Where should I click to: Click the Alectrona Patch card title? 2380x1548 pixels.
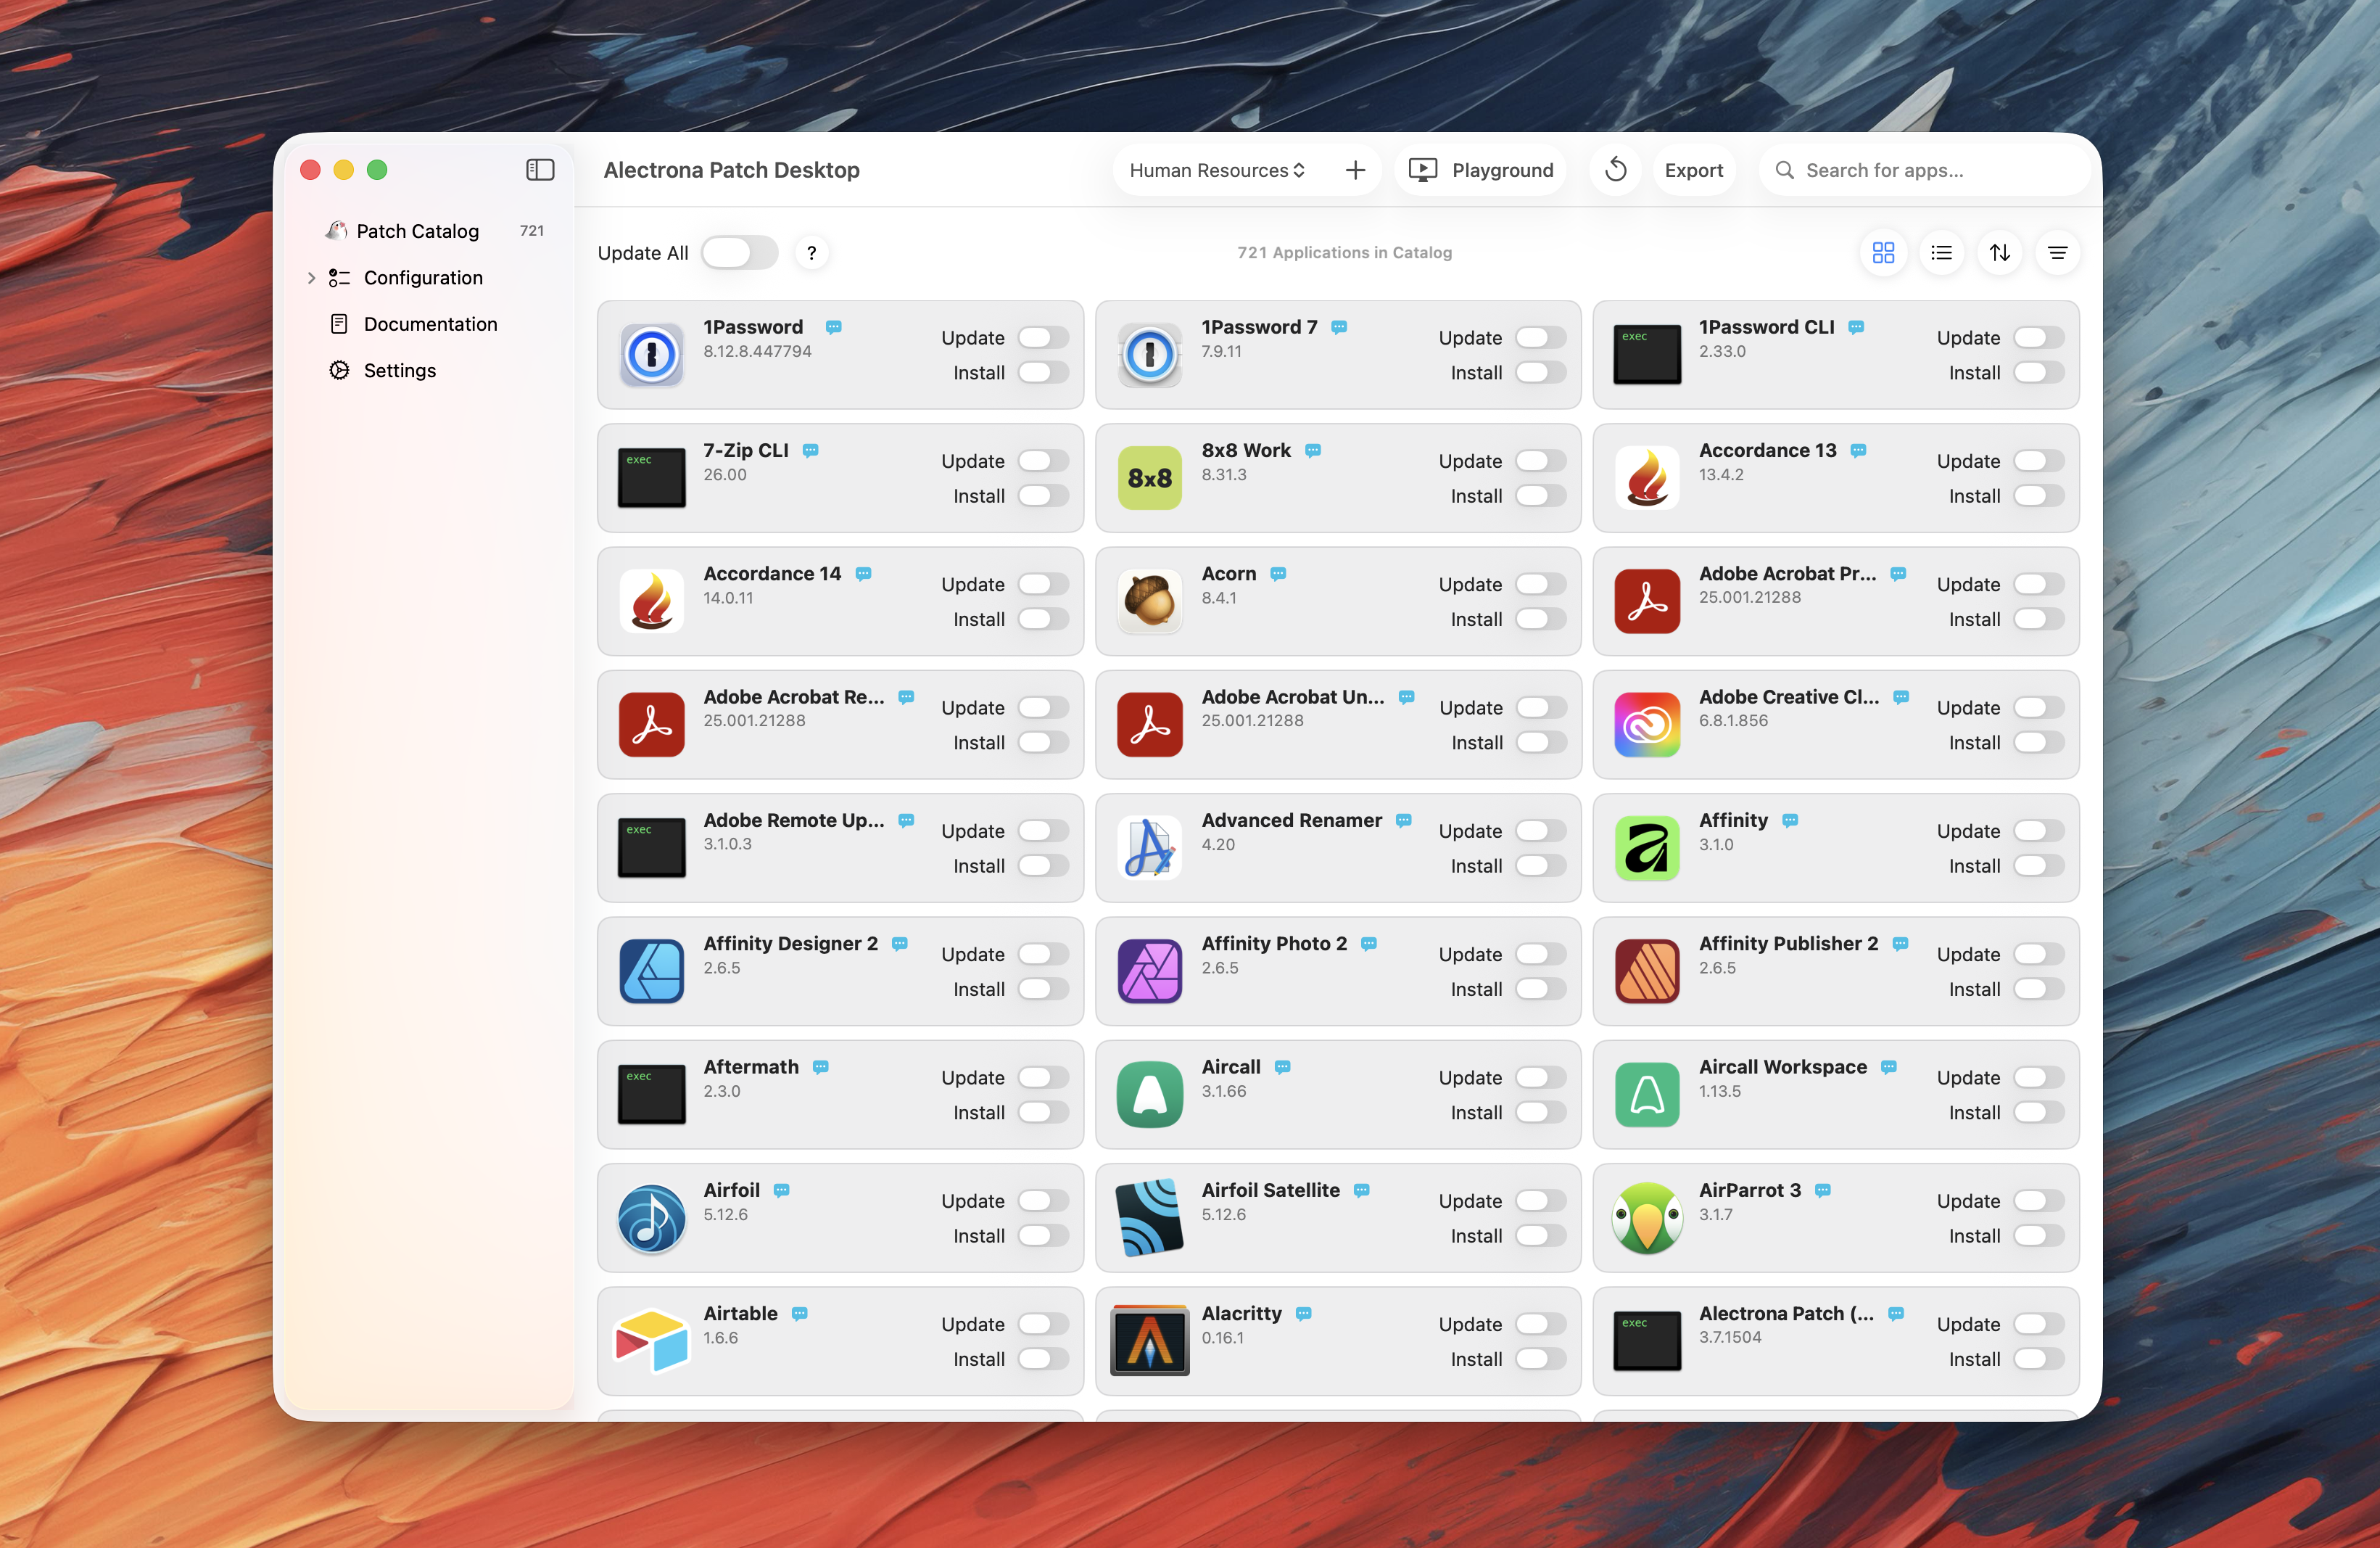click(1786, 1314)
